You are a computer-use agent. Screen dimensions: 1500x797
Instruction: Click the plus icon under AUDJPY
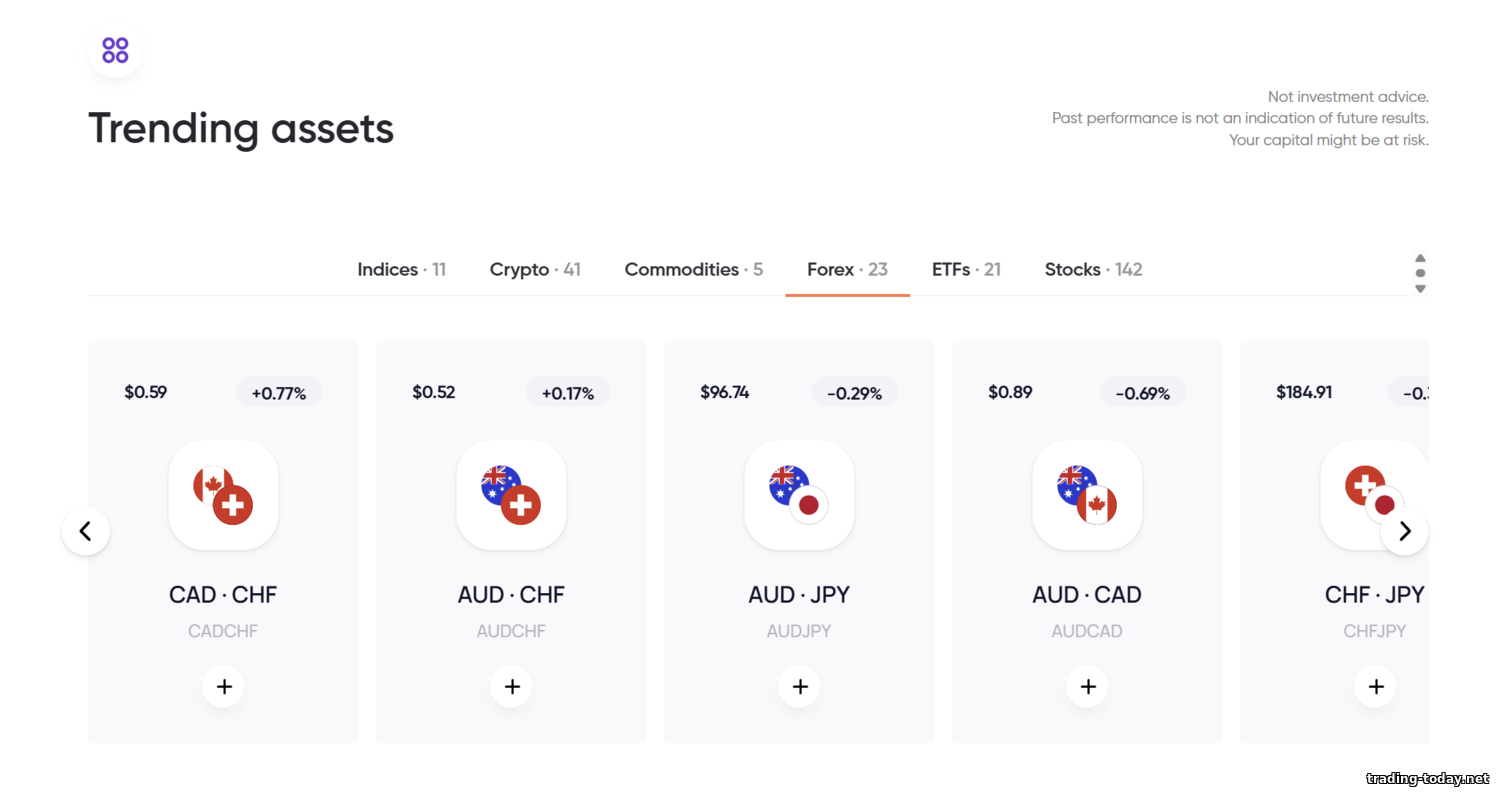point(799,687)
